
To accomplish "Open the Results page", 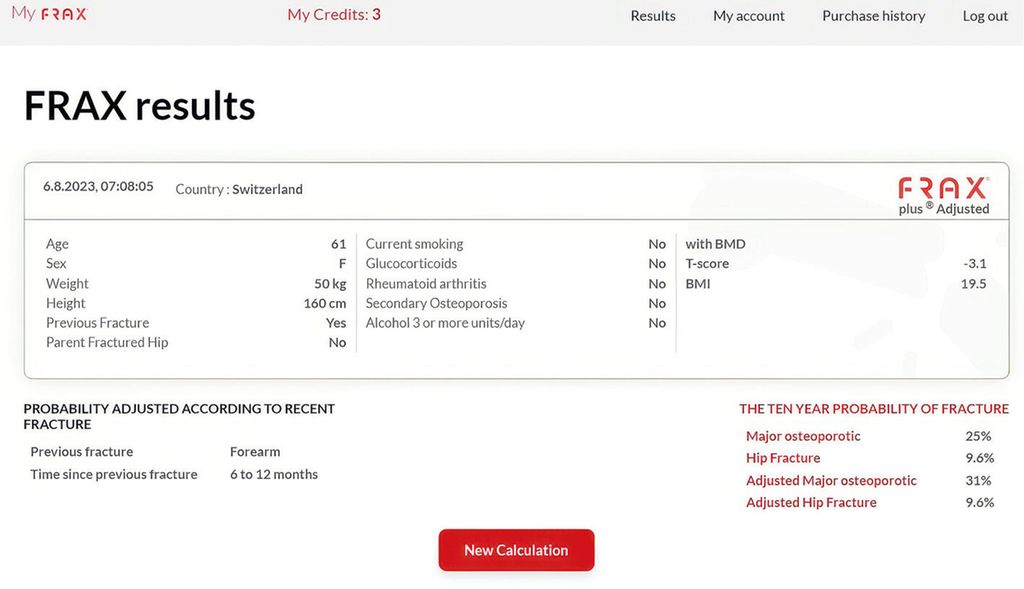I will click(x=653, y=16).
